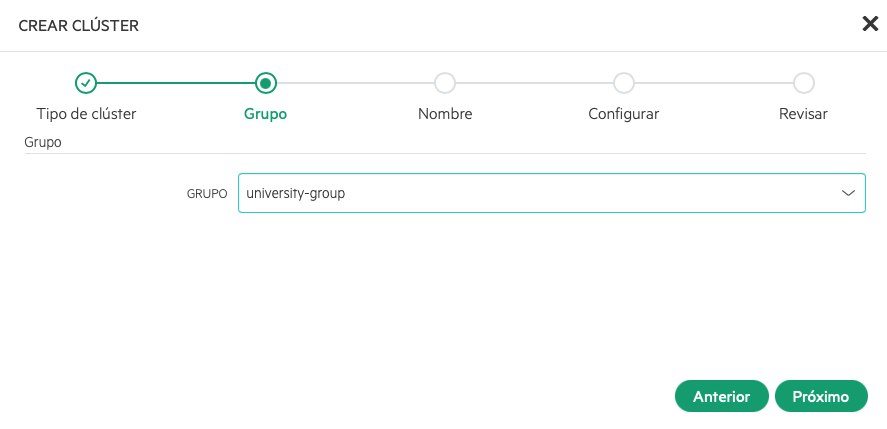The height and width of the screenshot is (429, 887).
Task: Click the Revisar step circle
Action: pos(803,83)
